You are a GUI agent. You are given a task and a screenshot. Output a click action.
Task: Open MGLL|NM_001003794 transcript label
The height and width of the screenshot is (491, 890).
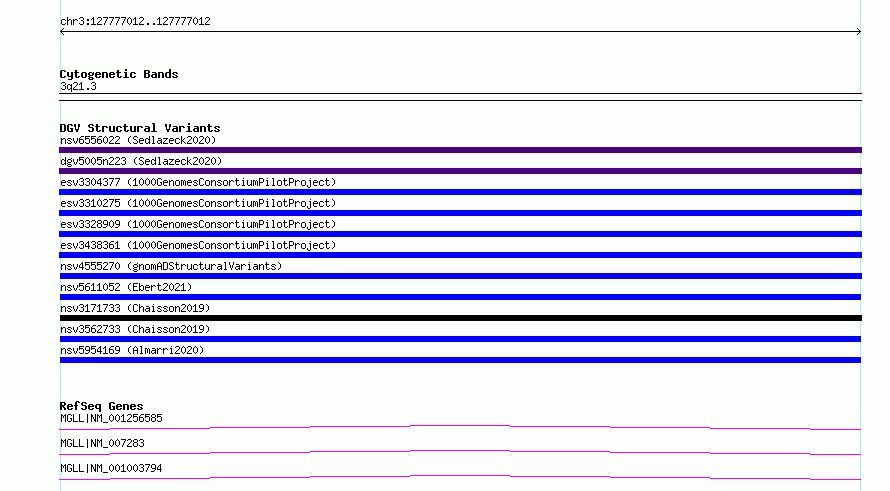coord(111,468)
